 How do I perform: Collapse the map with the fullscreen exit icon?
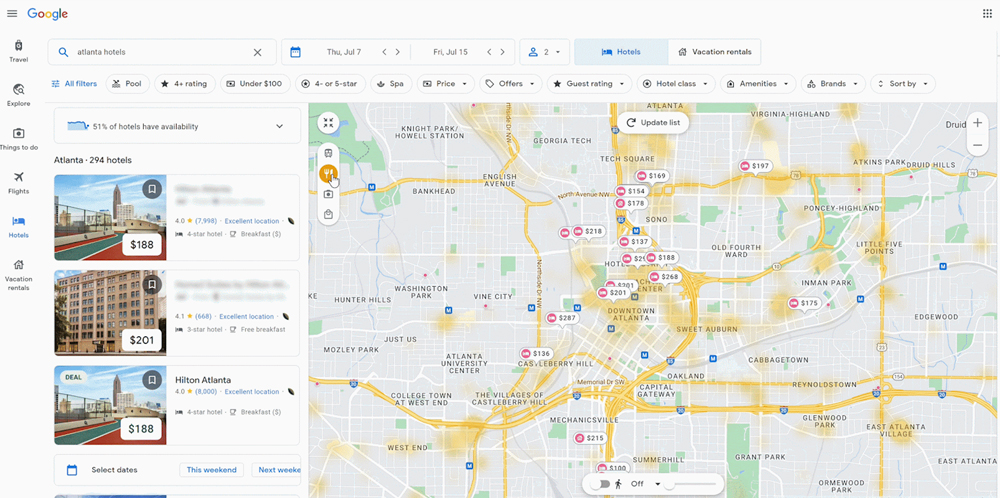(x=328, y=123)
